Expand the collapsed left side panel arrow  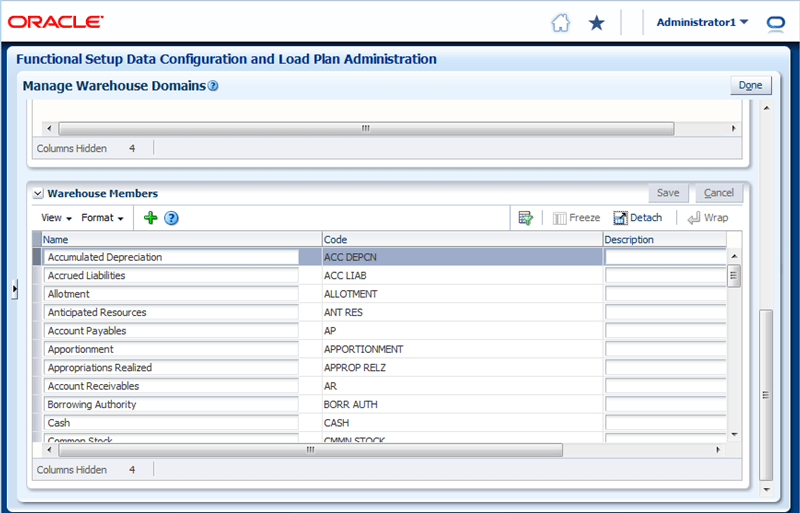pyautogui.click(x=15, y=289)
